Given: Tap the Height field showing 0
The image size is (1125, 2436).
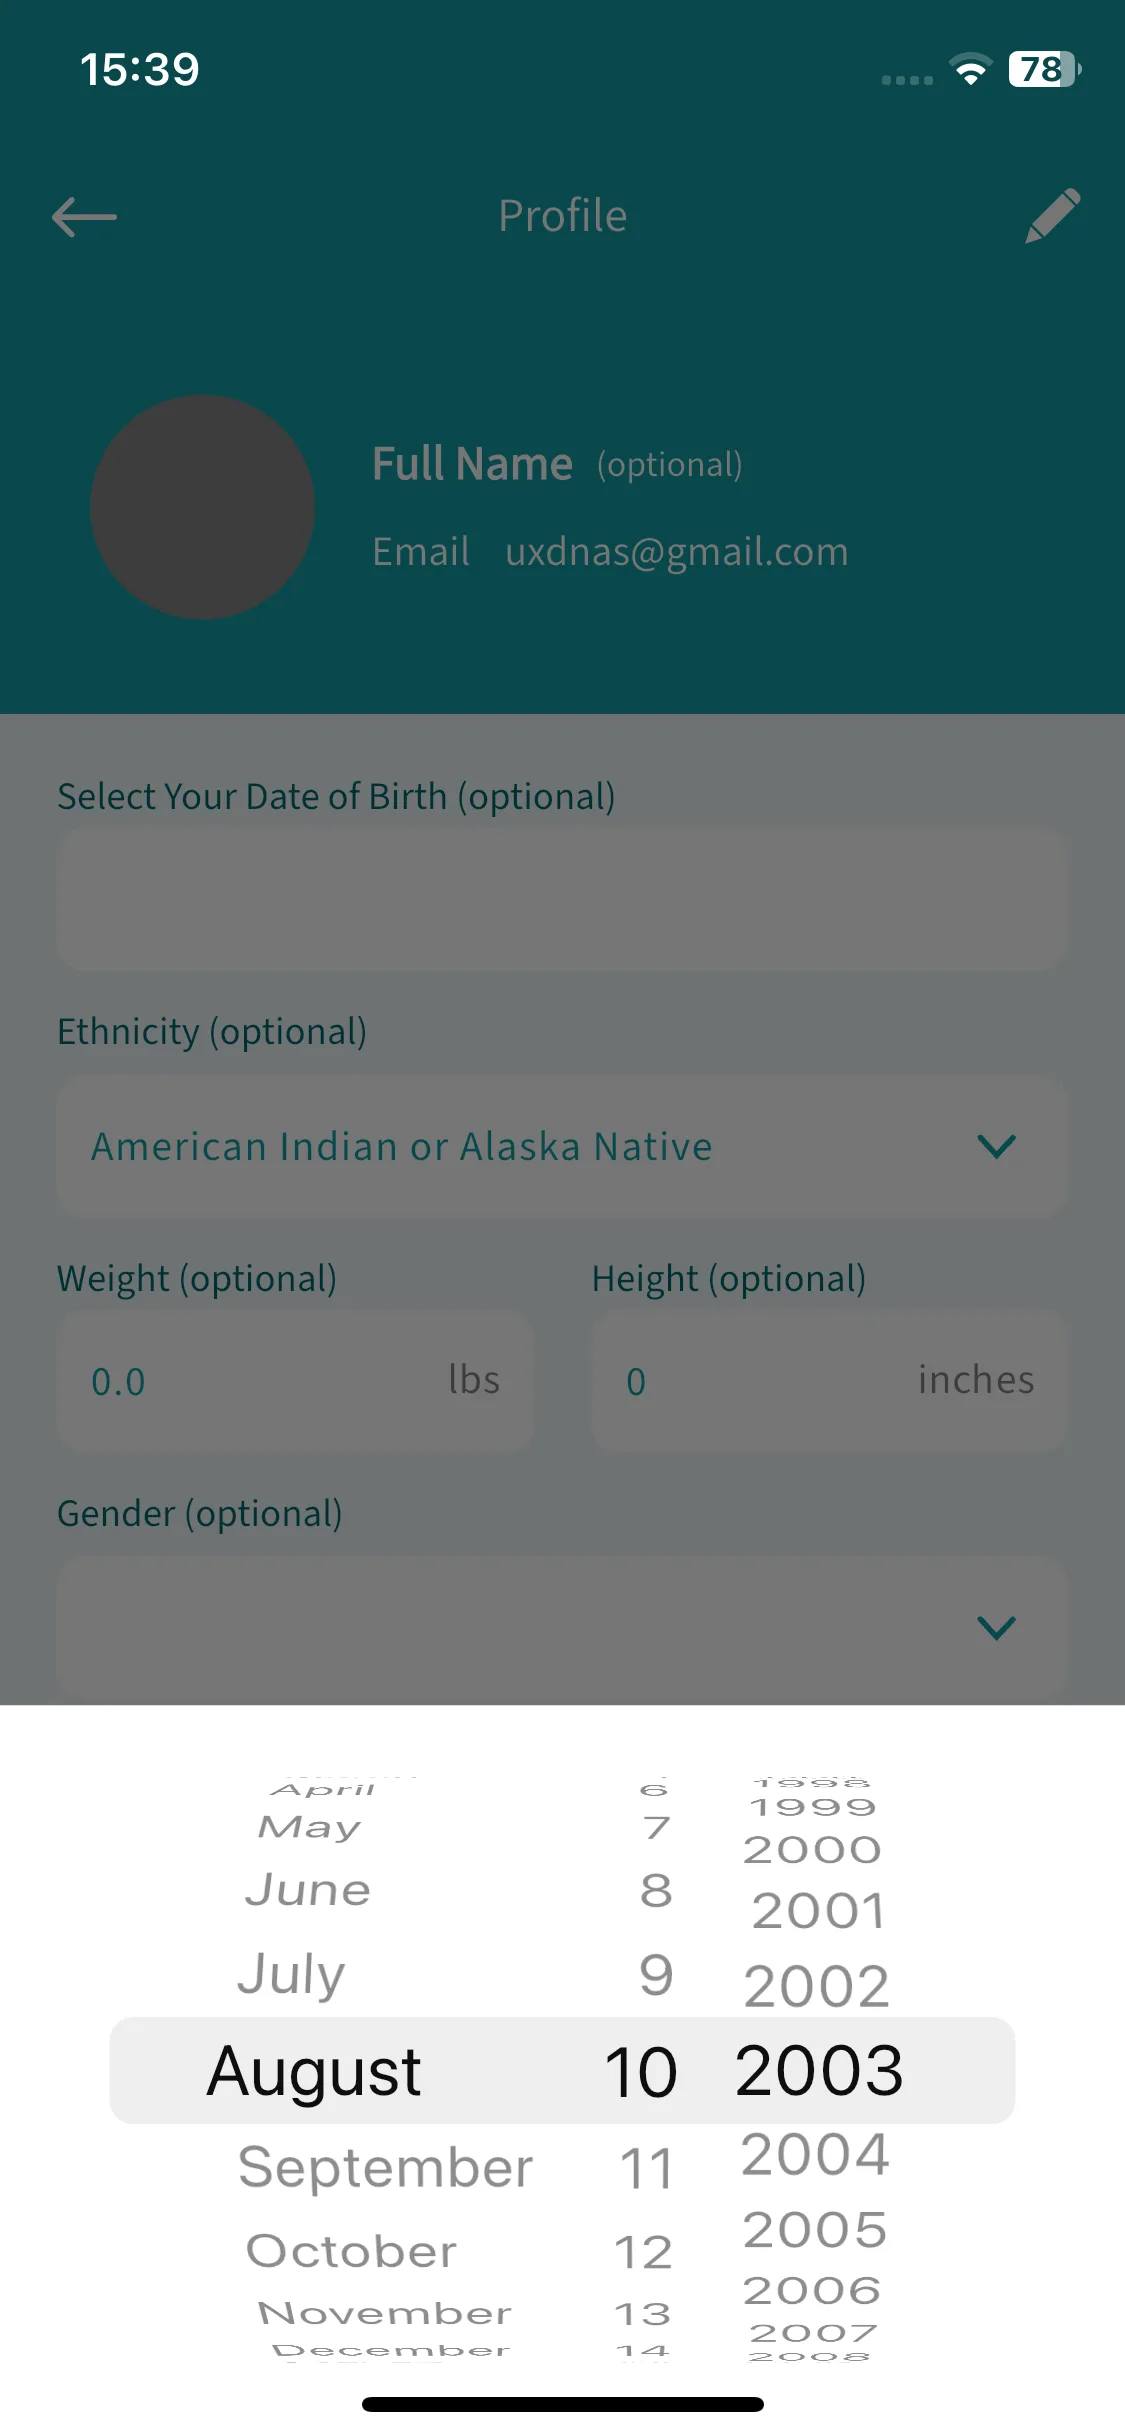Looking at the screenshot, I should [829, 1381].
